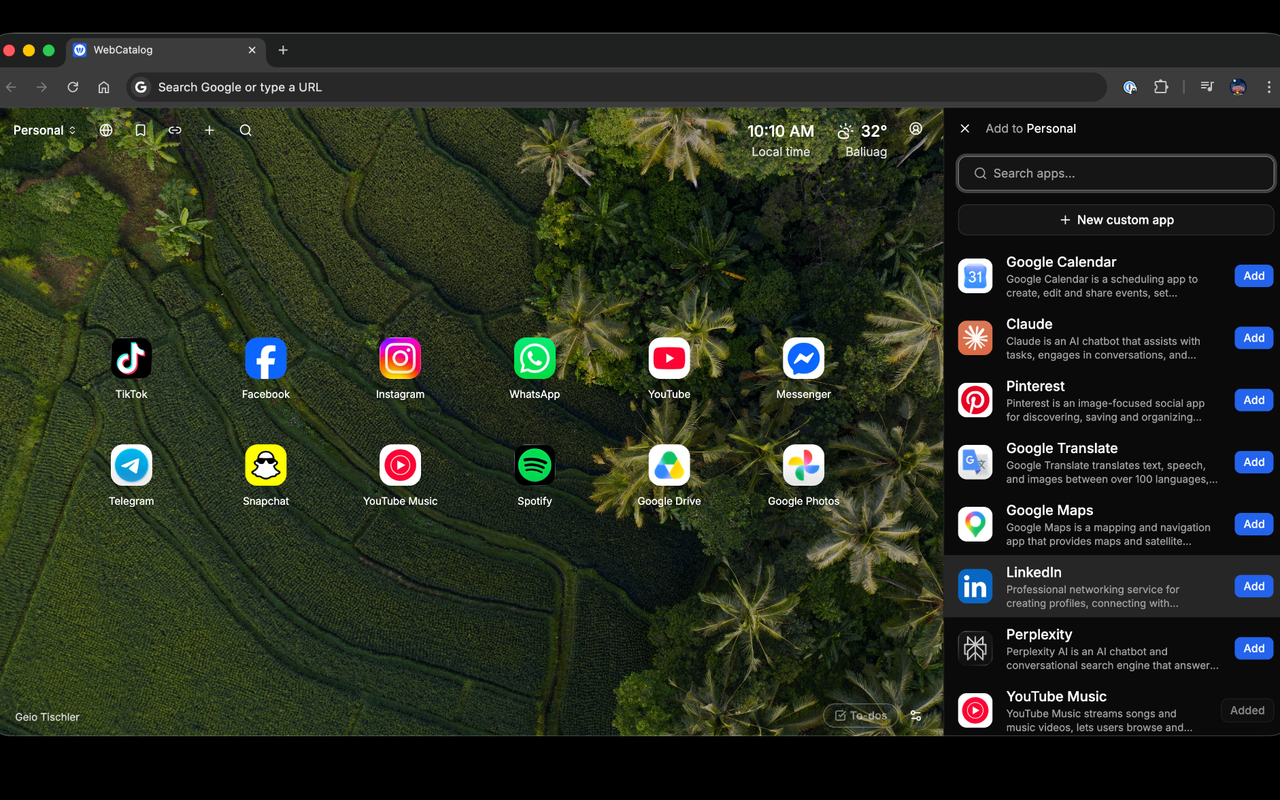Add Google Calendar to Personal
This screenshot has width=1280, height=800.
click(x=1254, y=276)
